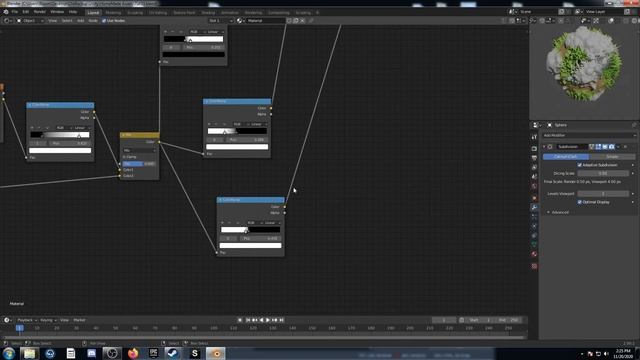Open the timeline Playback dropdown
Viewport: 640px width, 360px height.
[x=27, y=320]
